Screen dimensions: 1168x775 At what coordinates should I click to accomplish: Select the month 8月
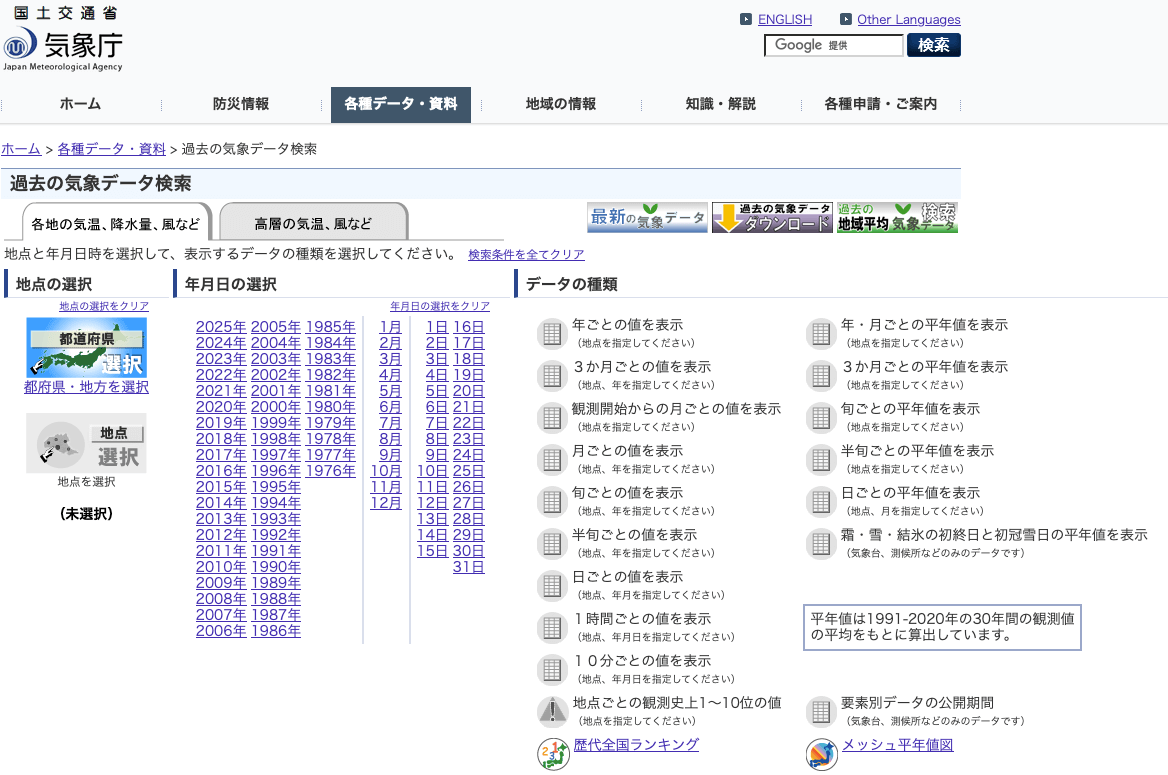point(390,439)
